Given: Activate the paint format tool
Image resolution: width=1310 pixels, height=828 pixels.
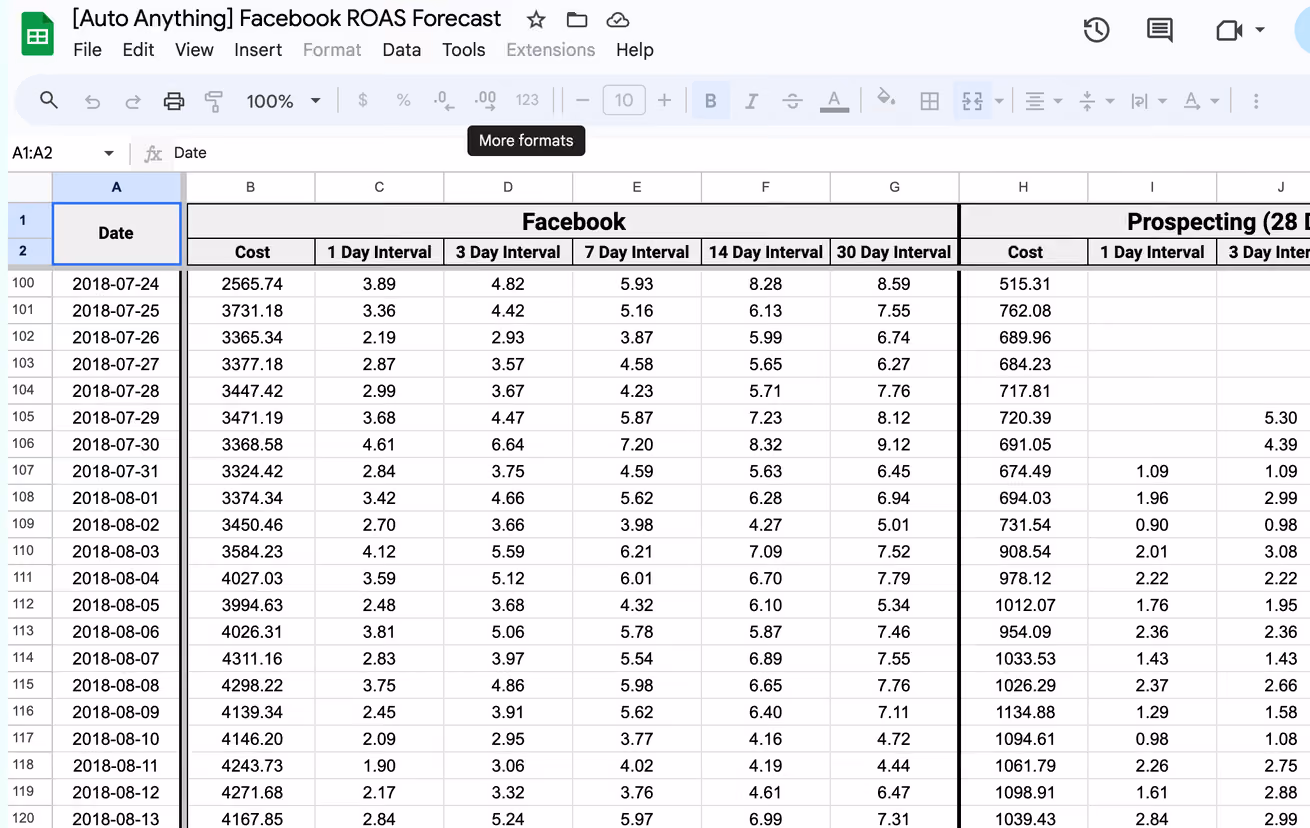Looking at the screenshot, I should tap(213, 101).
